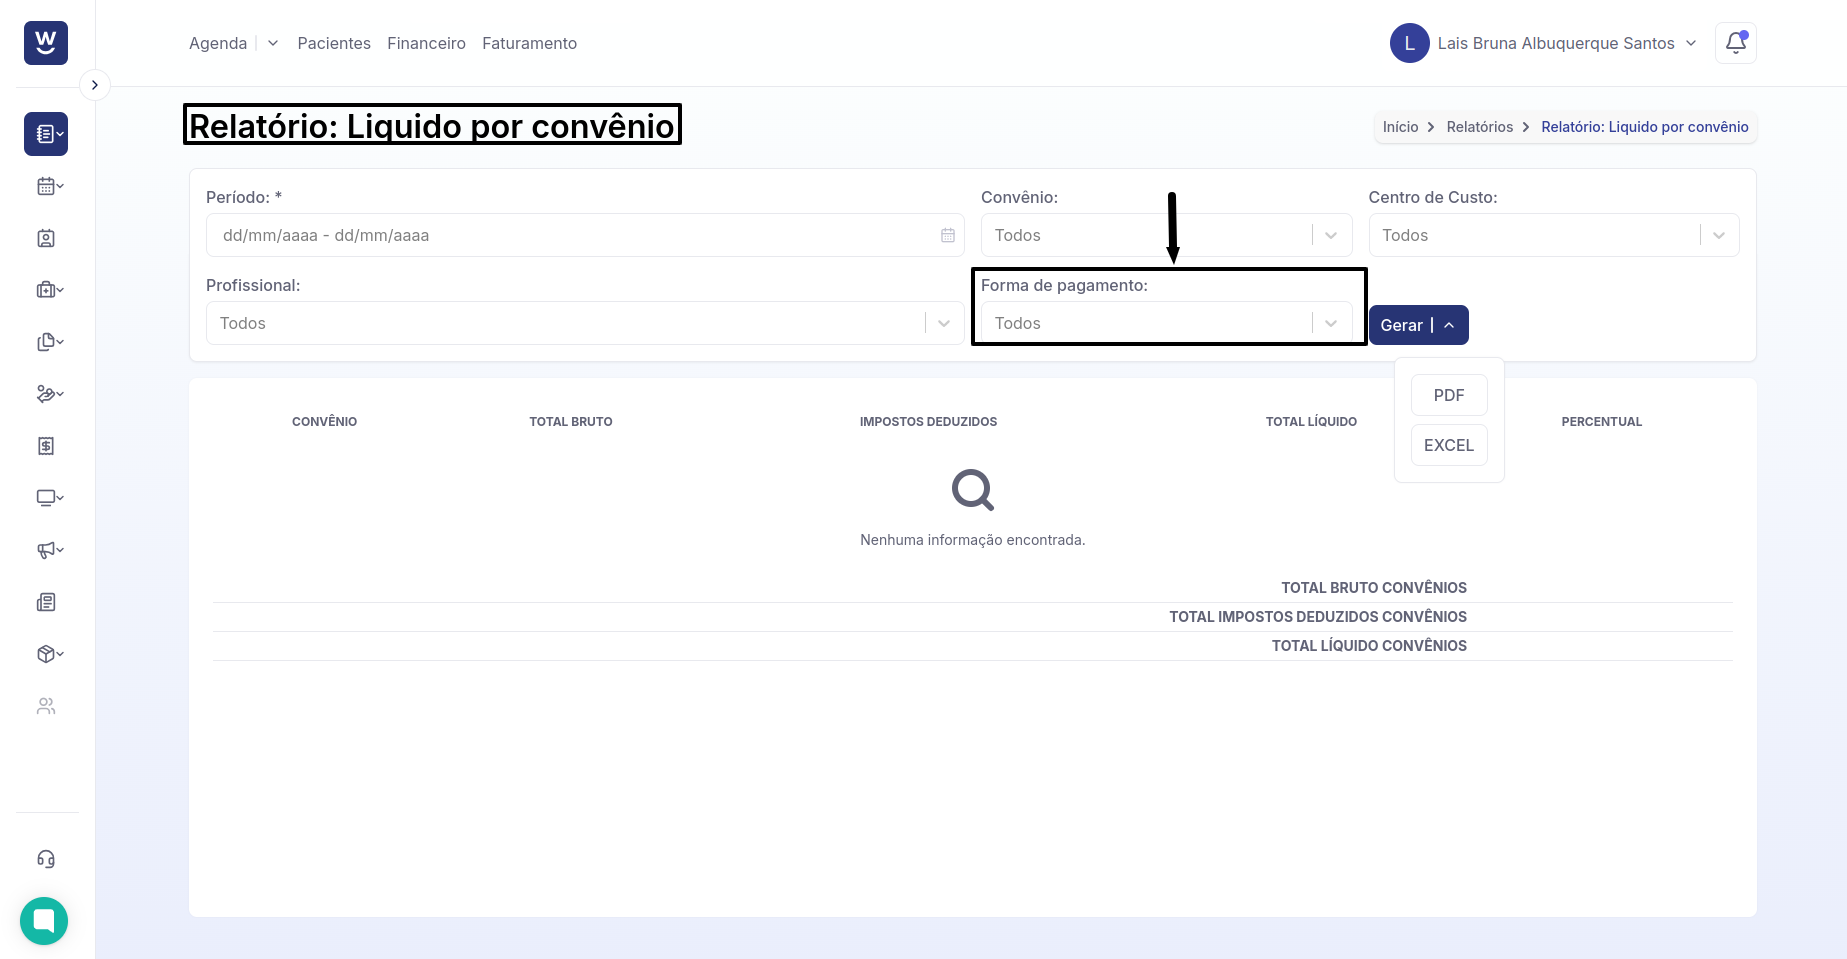Open the Profissional dropdown
This screenshot has width=1847, height=959.
pyautogui.click(x=585, y=323)
